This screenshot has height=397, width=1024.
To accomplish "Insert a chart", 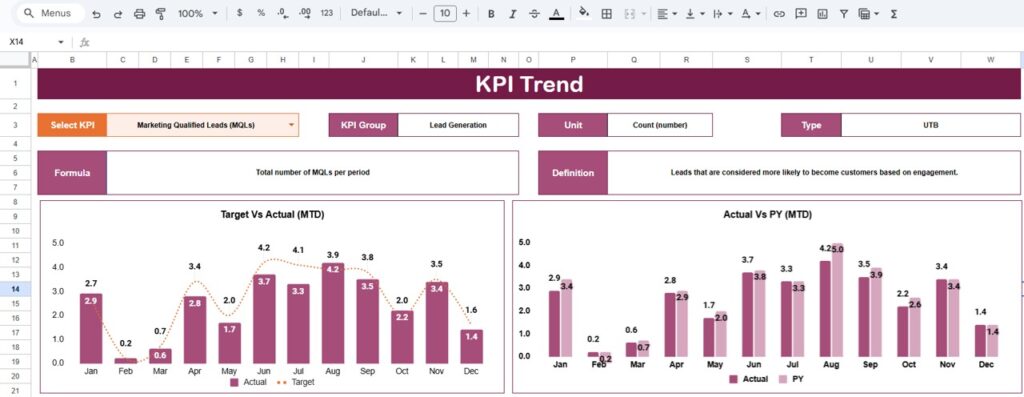I will [x=822, y=14].
